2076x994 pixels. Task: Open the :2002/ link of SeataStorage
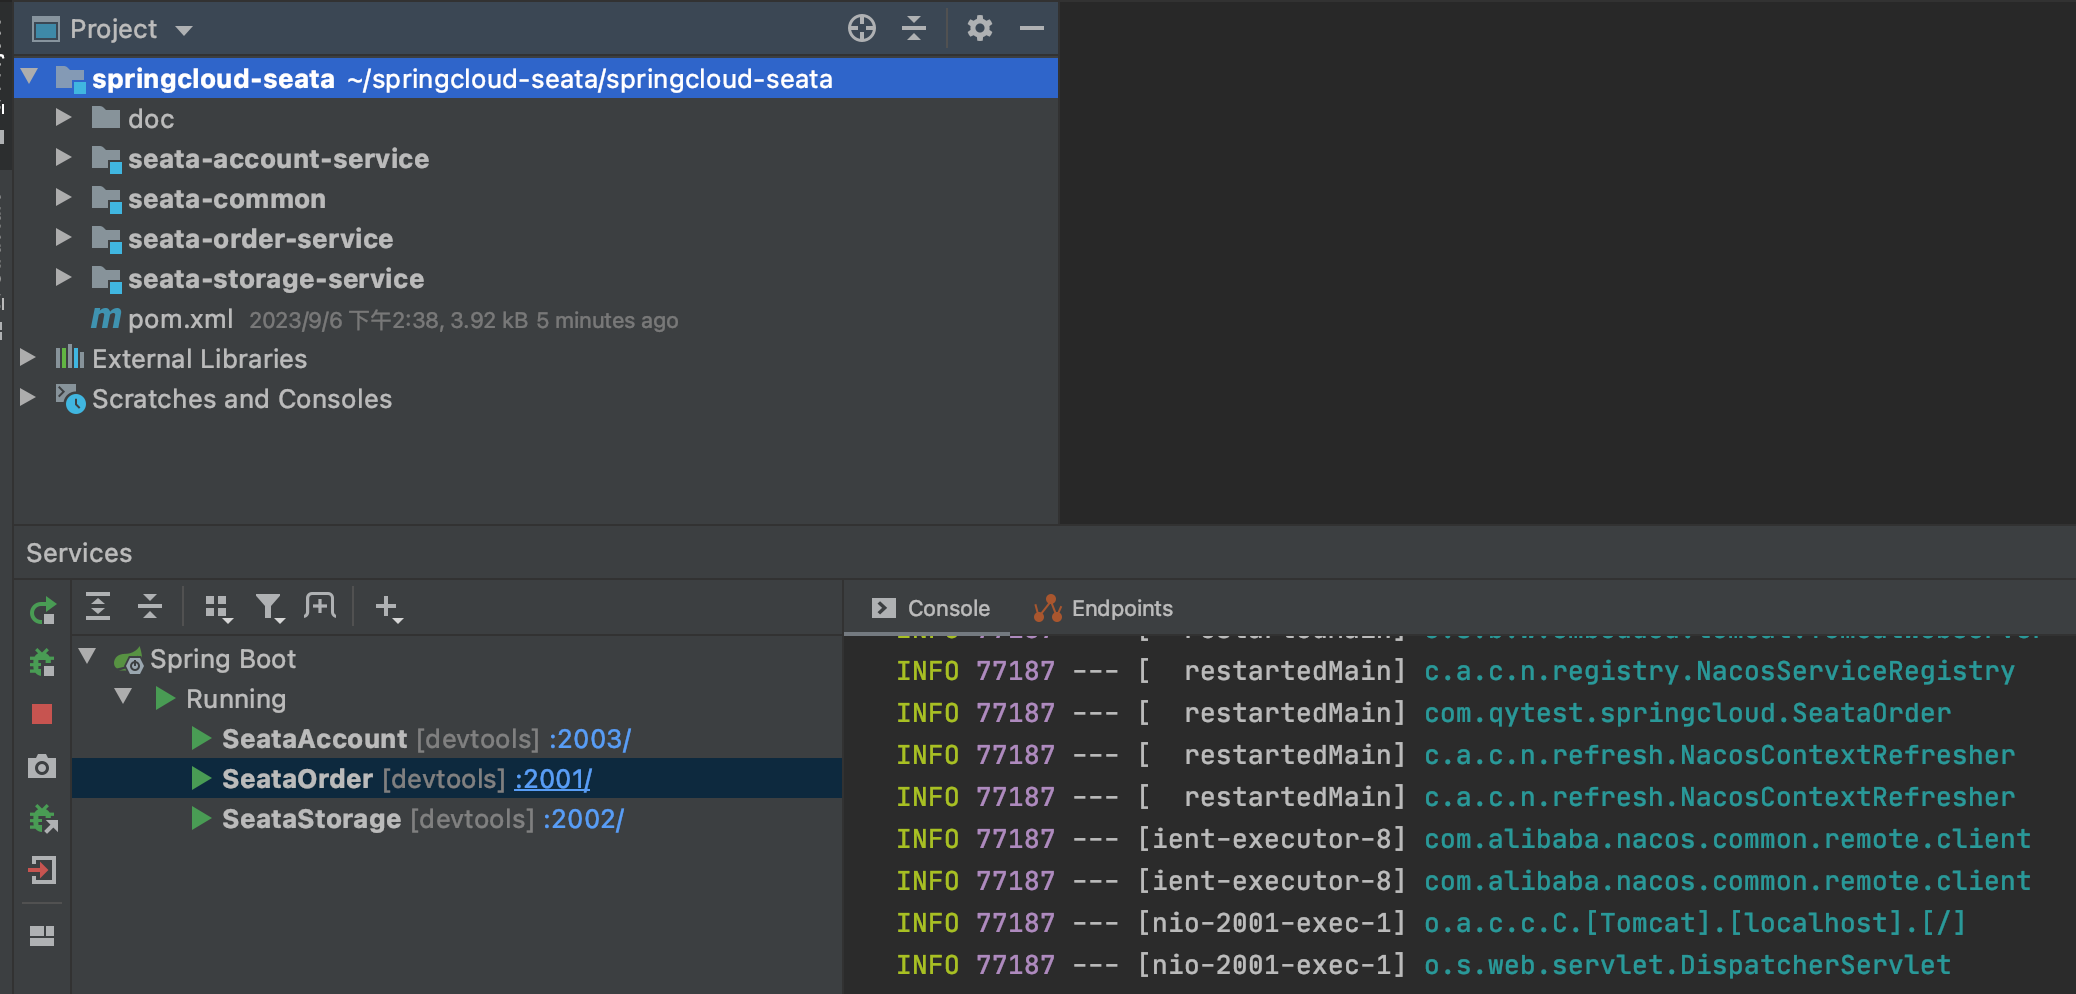point(584,819)
